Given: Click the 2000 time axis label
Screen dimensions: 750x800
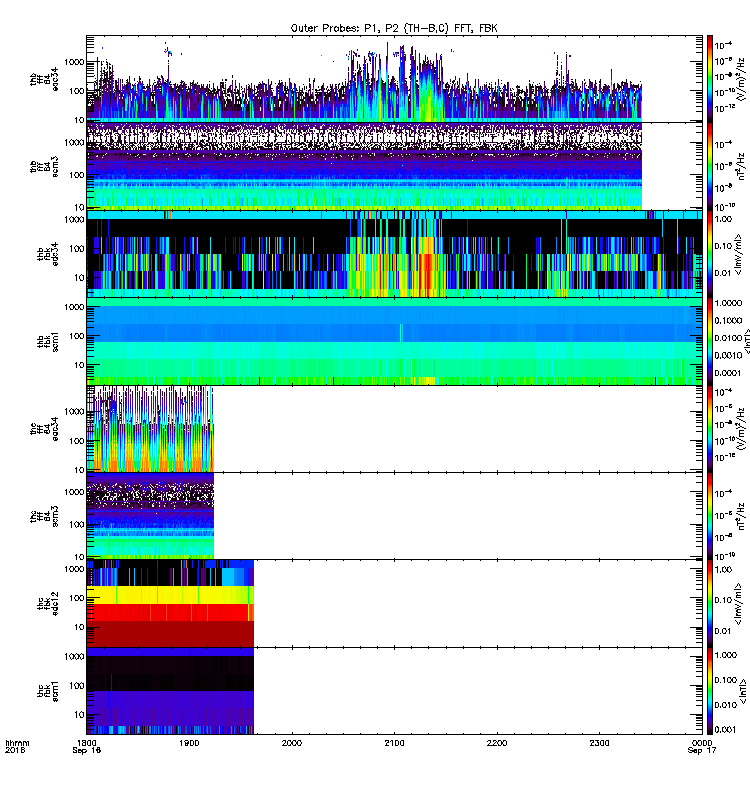Looking at the screenshot, I should point(291,743).
